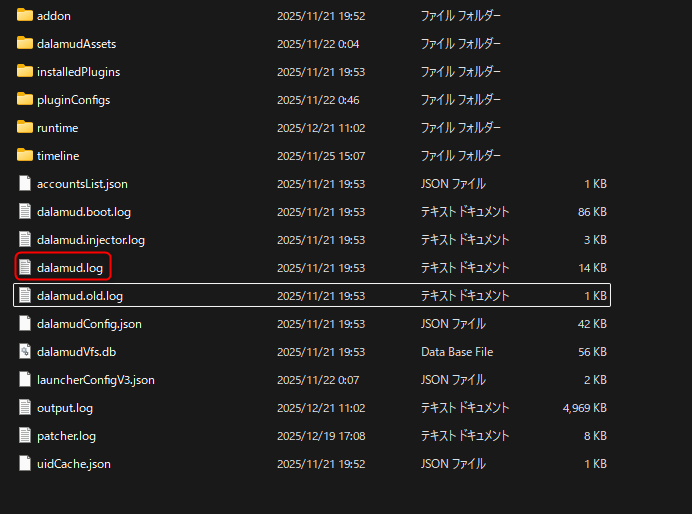
Task: Click the Data Base File type label
Action: click(457, 352)
